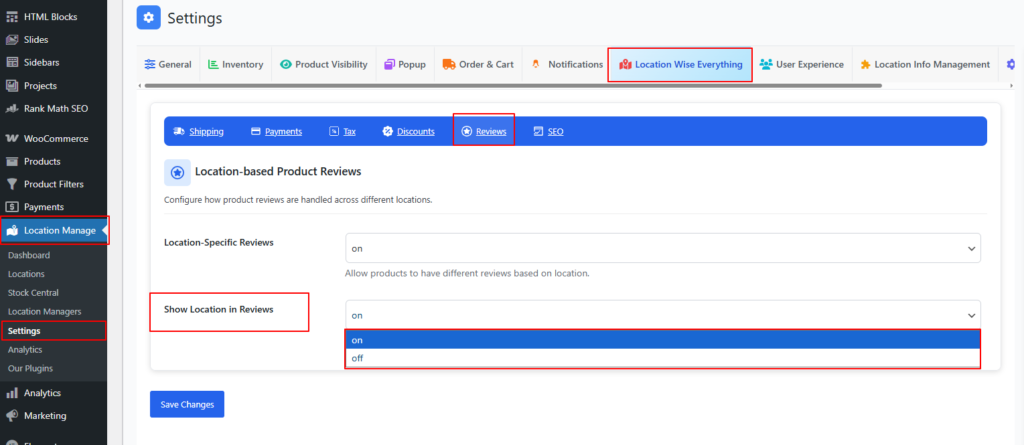
Task: Open the Inventory settings tab
Action: pyautogui.click(x=235, y=65)
